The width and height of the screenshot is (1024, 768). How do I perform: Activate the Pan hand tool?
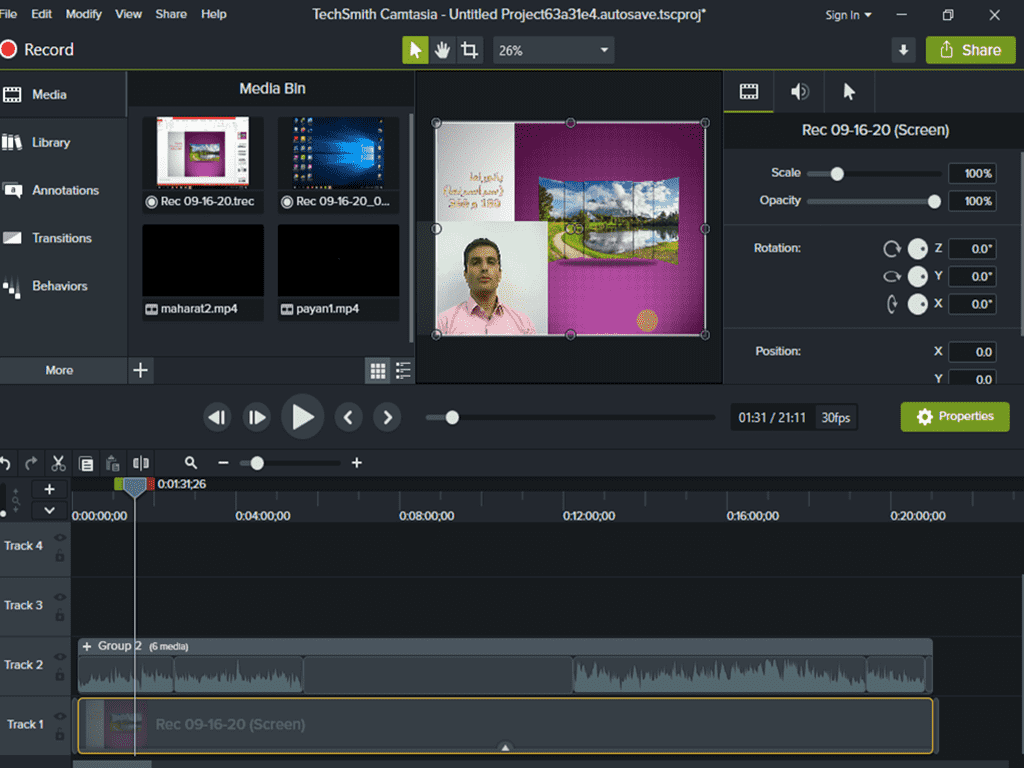pyautogui.click(x=442, y=50)
